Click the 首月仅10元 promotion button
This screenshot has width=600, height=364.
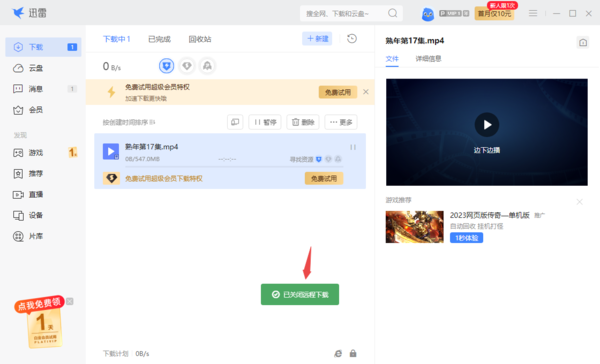click(494, 13)
